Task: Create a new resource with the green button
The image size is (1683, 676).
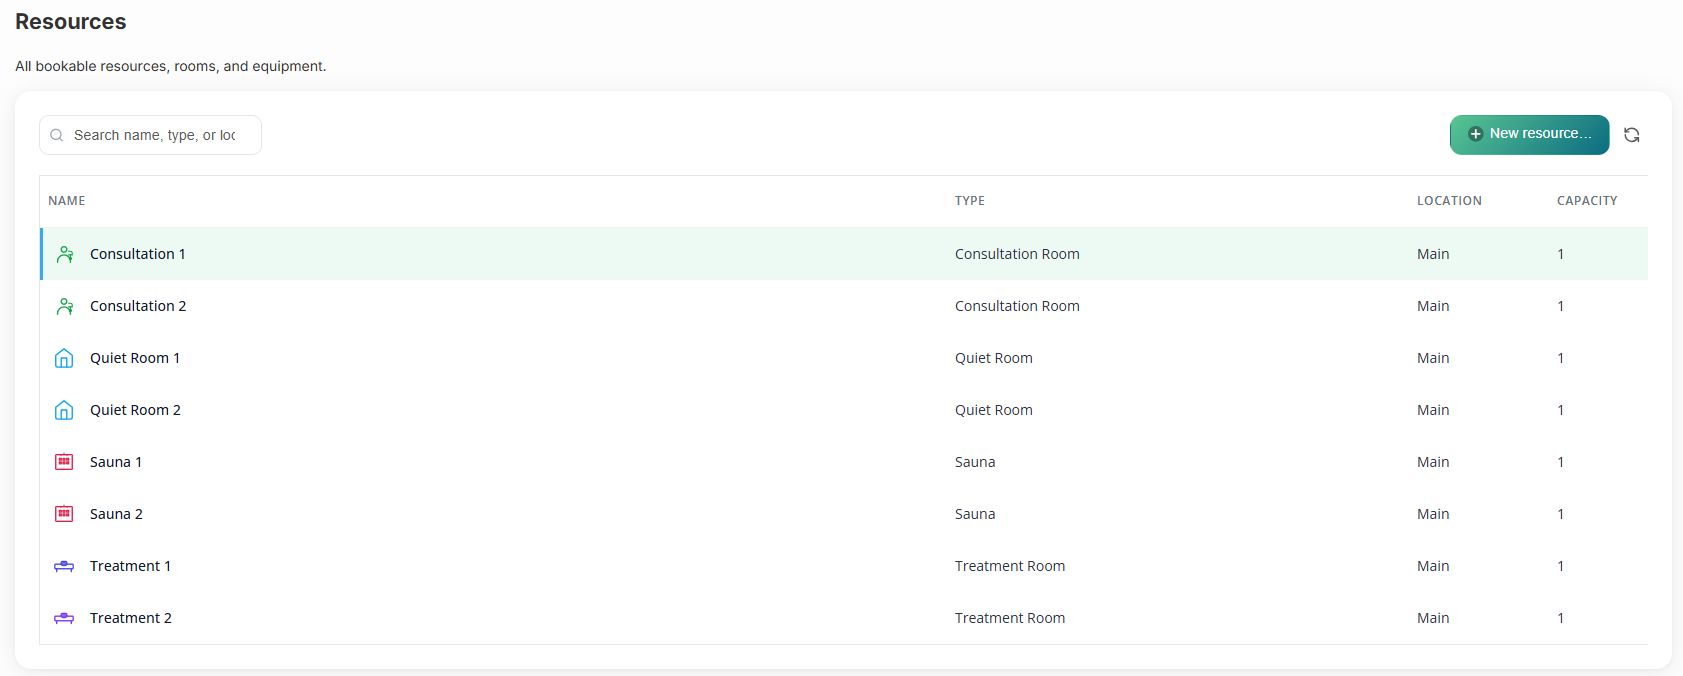Action: tap(1529, 134)
